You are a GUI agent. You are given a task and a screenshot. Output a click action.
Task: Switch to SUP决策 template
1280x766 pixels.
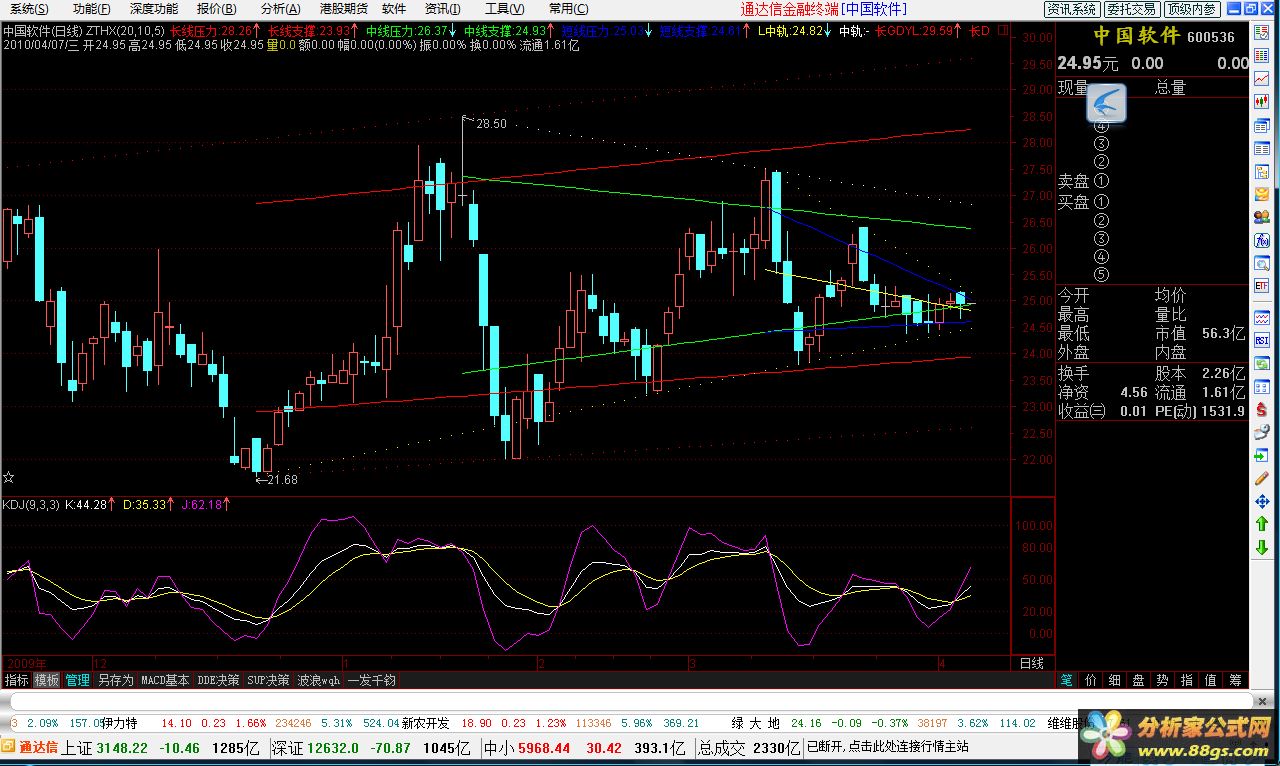(x=268, y=680)
